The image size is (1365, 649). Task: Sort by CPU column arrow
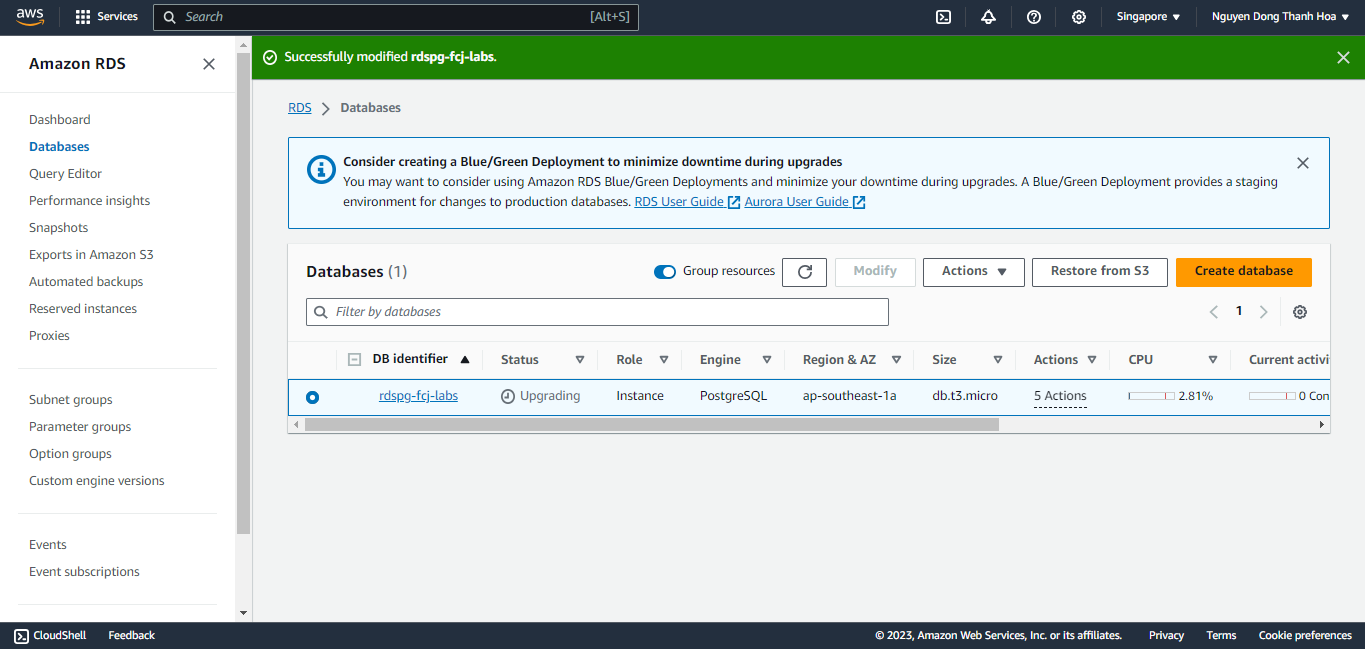1213,360
